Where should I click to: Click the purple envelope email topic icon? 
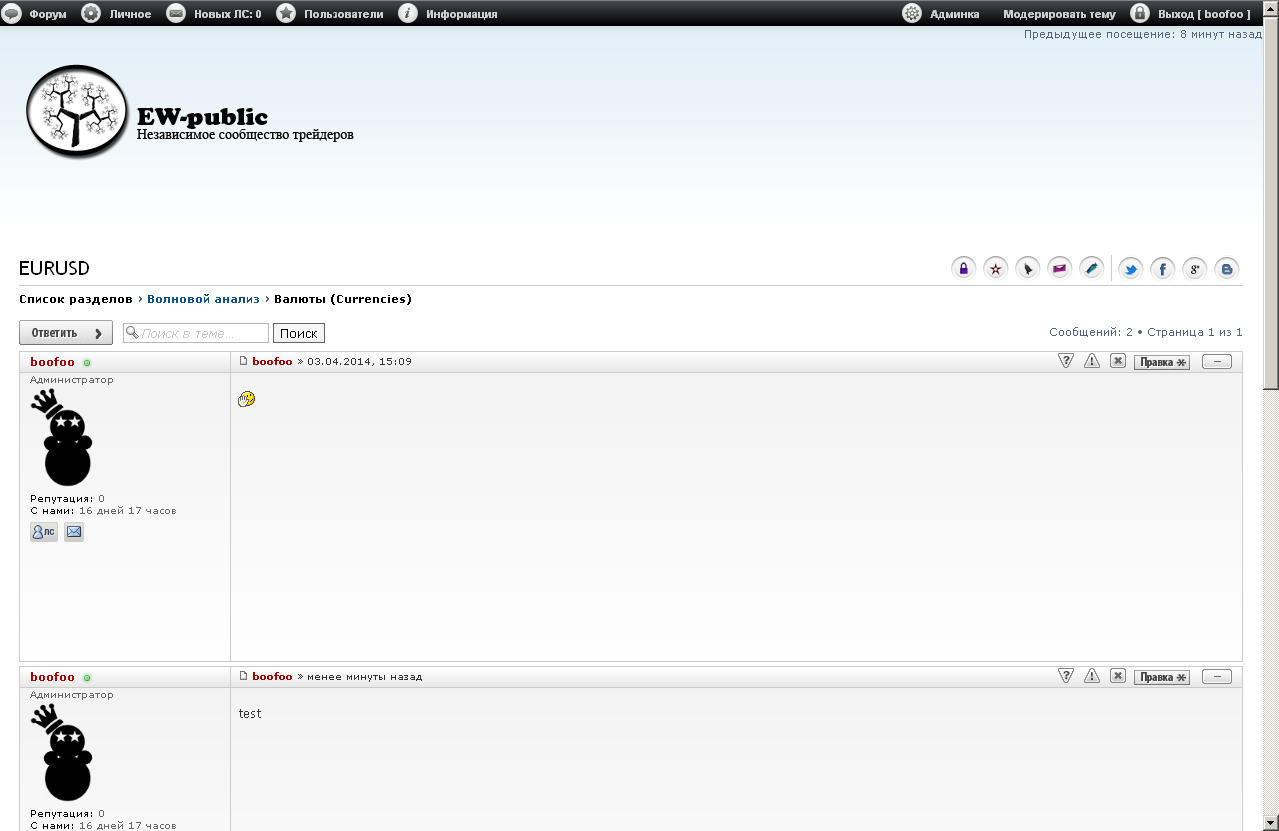pos(1060,268)
